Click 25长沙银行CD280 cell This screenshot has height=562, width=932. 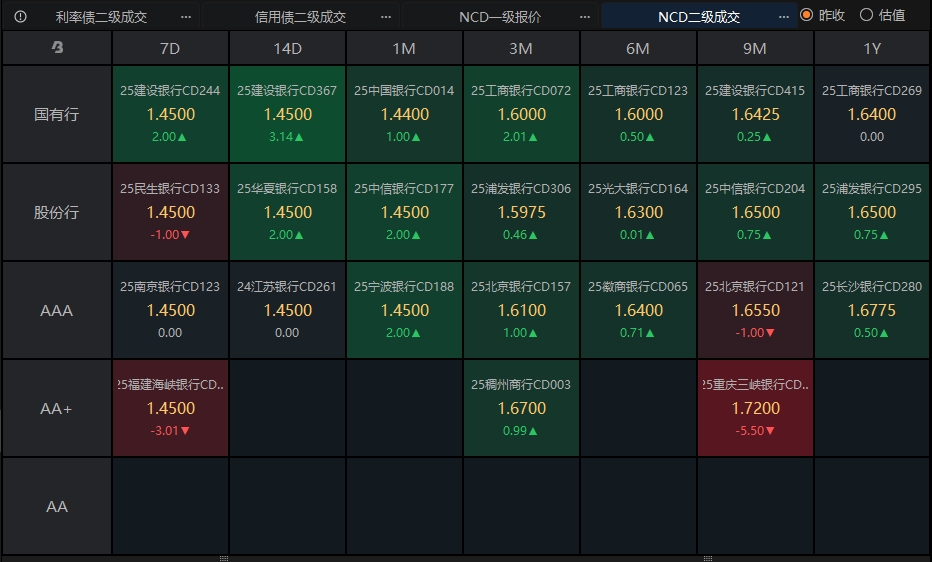click(873, 310)
